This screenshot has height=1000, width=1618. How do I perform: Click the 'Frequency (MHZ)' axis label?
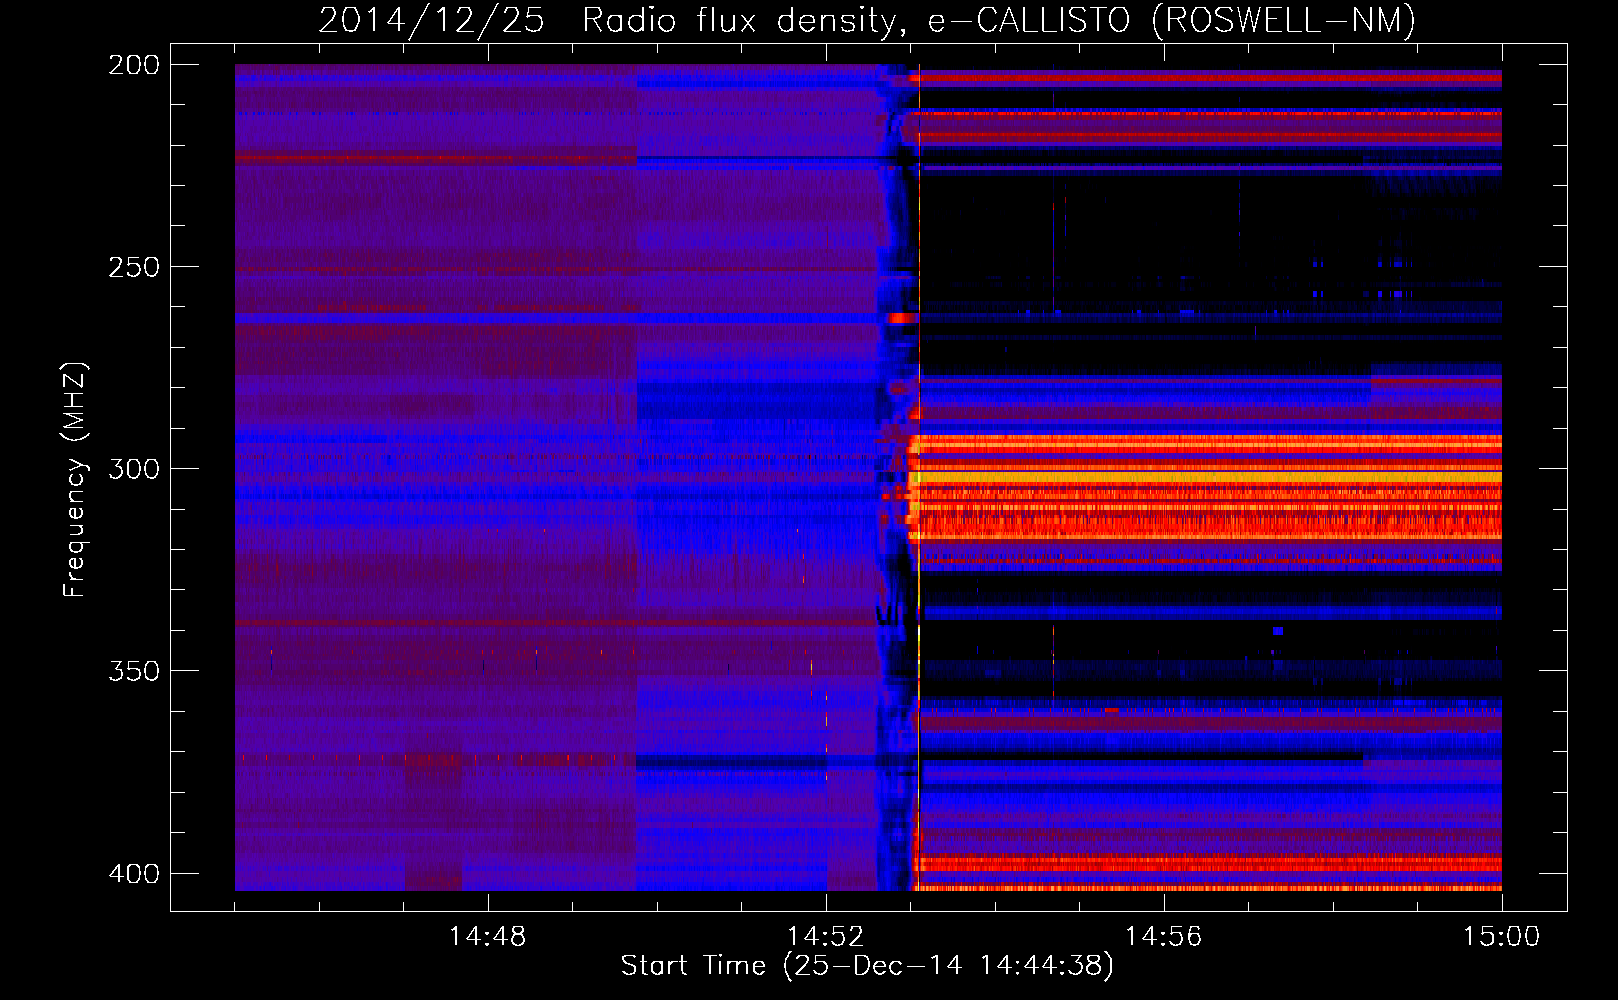75,480
